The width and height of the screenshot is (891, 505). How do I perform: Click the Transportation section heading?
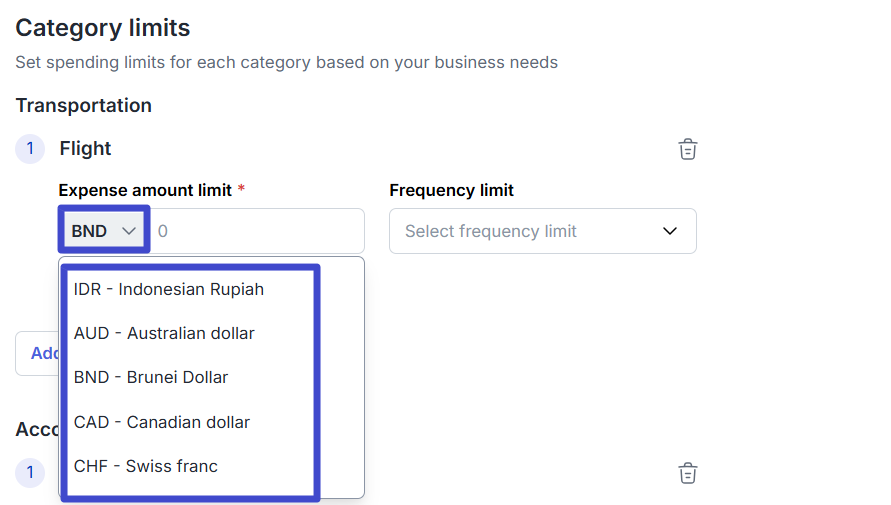click(x=83, y=105)
